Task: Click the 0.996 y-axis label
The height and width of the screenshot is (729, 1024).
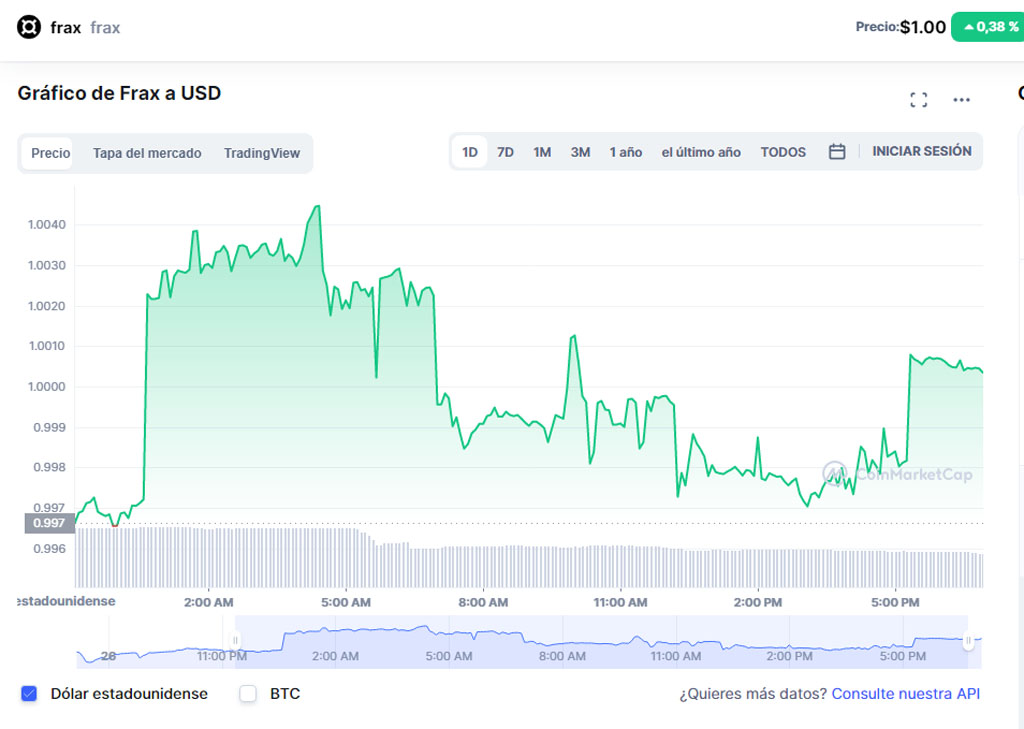Action: tap(50, 549)
